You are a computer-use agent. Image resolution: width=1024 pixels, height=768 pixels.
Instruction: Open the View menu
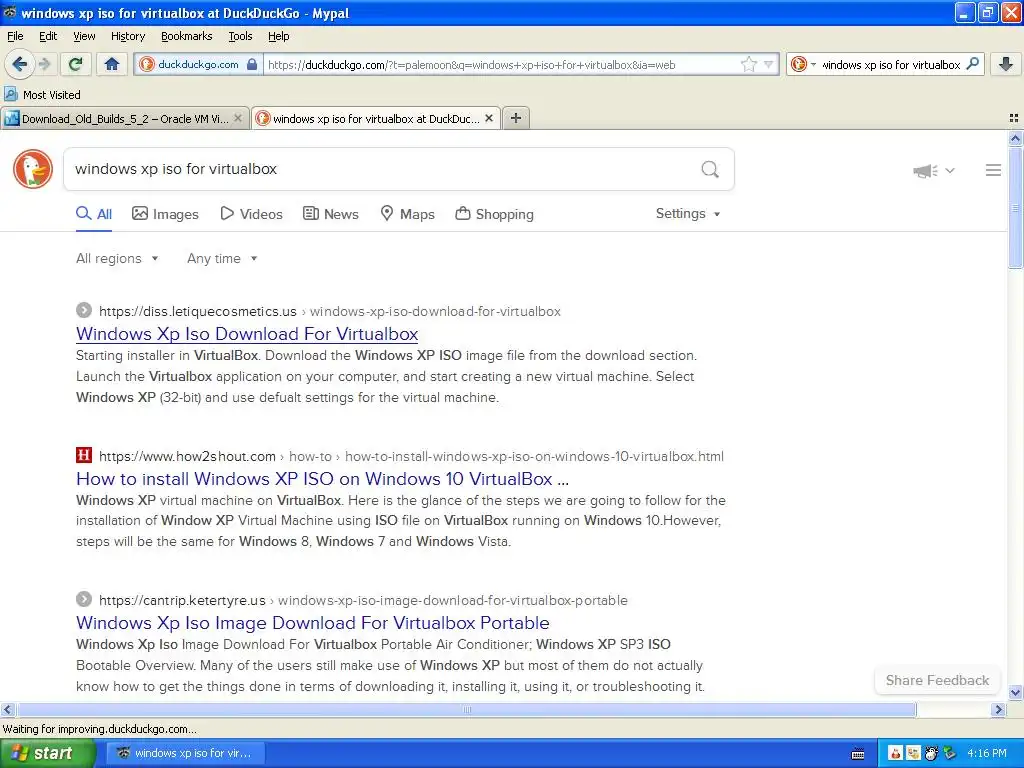tap(84, 36)
